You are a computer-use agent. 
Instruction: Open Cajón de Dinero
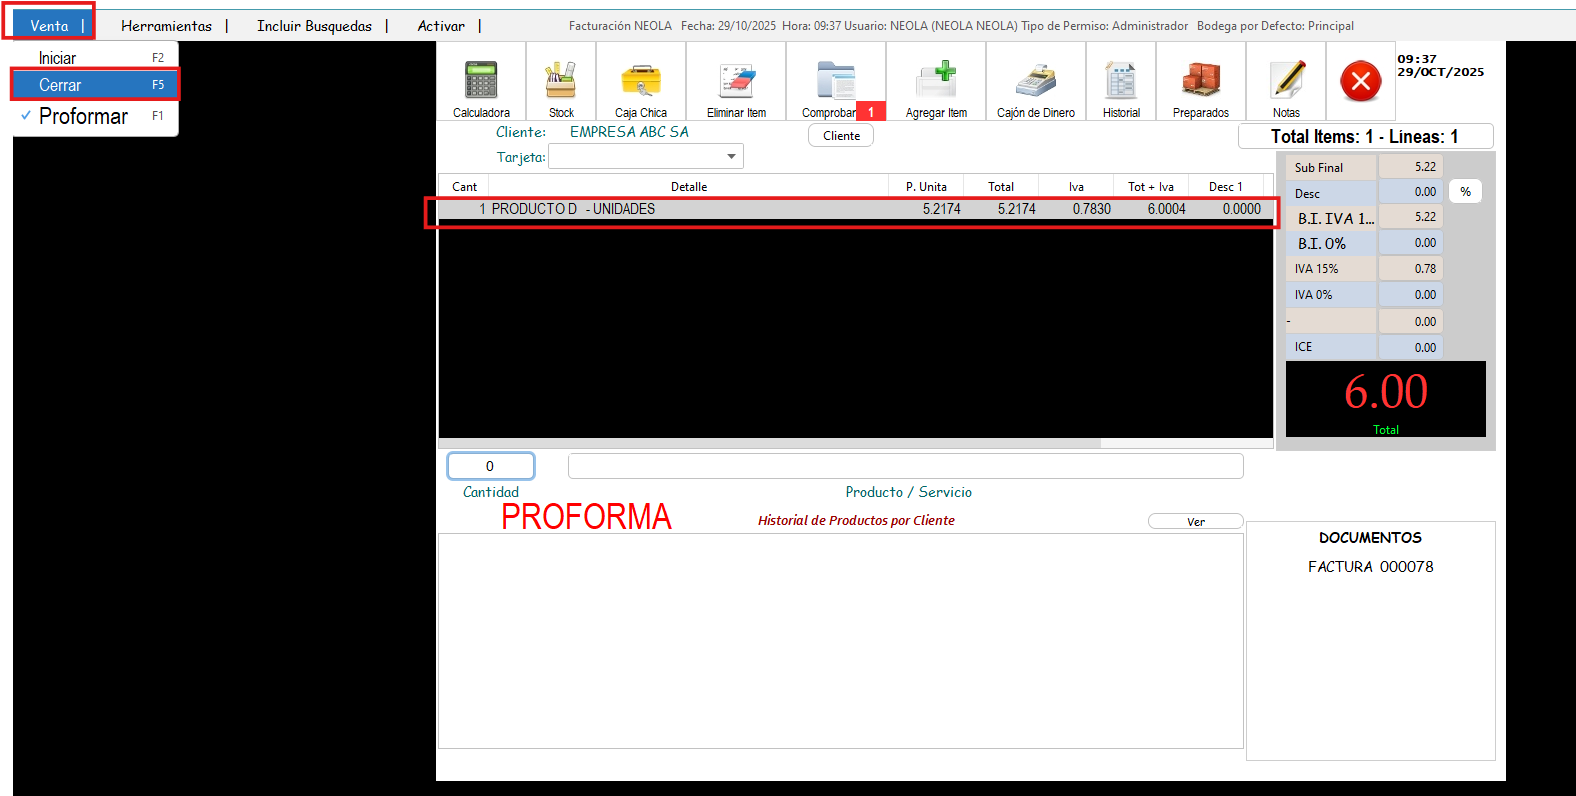pos(1036,82)
